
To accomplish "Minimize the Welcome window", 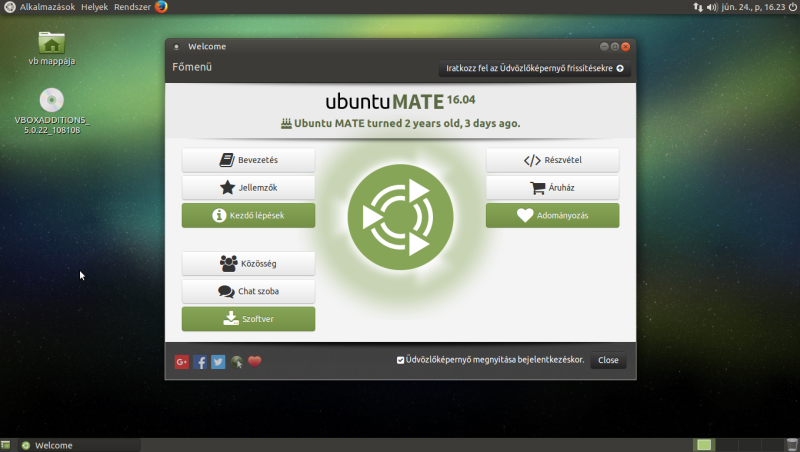I will pos(604,46).
